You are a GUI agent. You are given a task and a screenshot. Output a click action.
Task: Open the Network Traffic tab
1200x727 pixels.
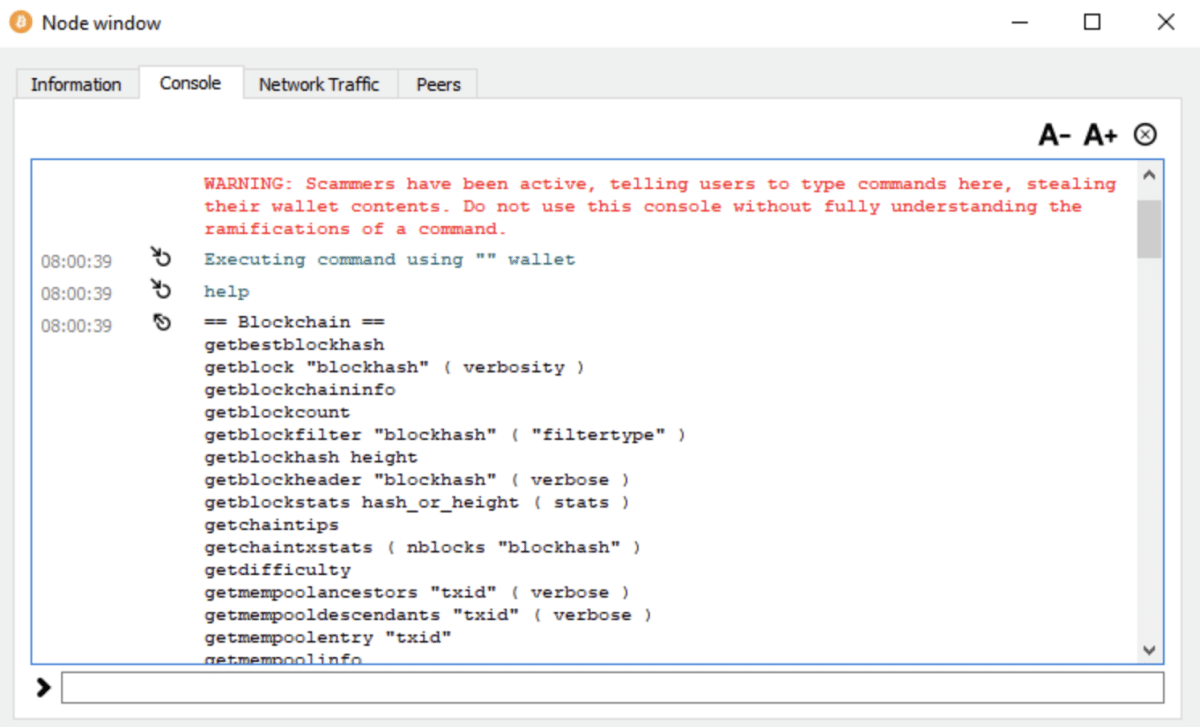[319, 85]
